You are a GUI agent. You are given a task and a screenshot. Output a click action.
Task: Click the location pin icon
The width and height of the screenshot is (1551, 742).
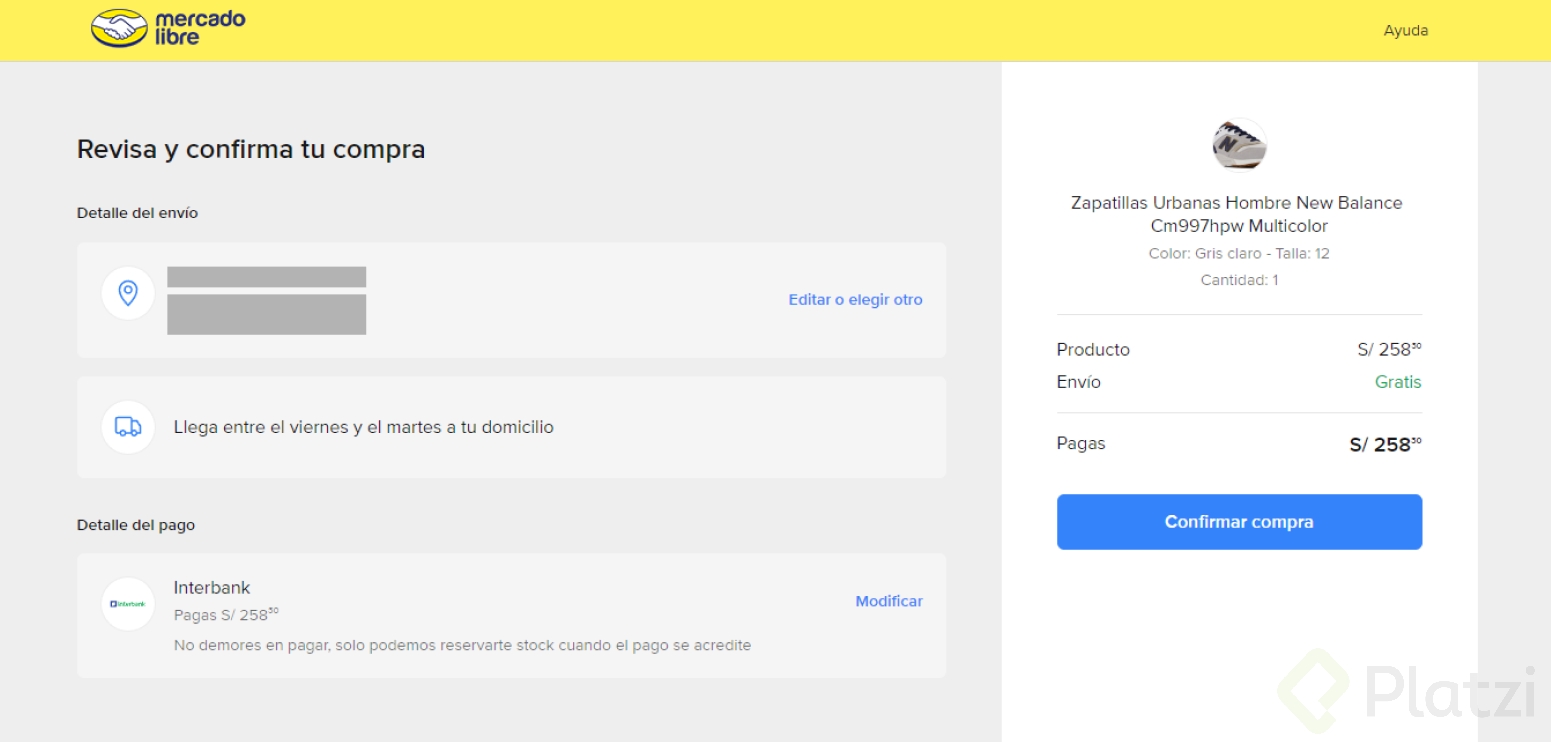coord(128,293)
